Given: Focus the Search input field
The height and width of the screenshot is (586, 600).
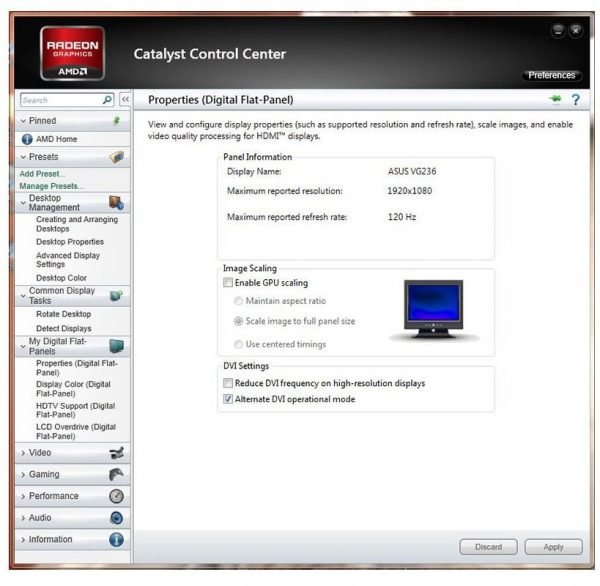Looking at the screenshot, I should pos(62,100).
